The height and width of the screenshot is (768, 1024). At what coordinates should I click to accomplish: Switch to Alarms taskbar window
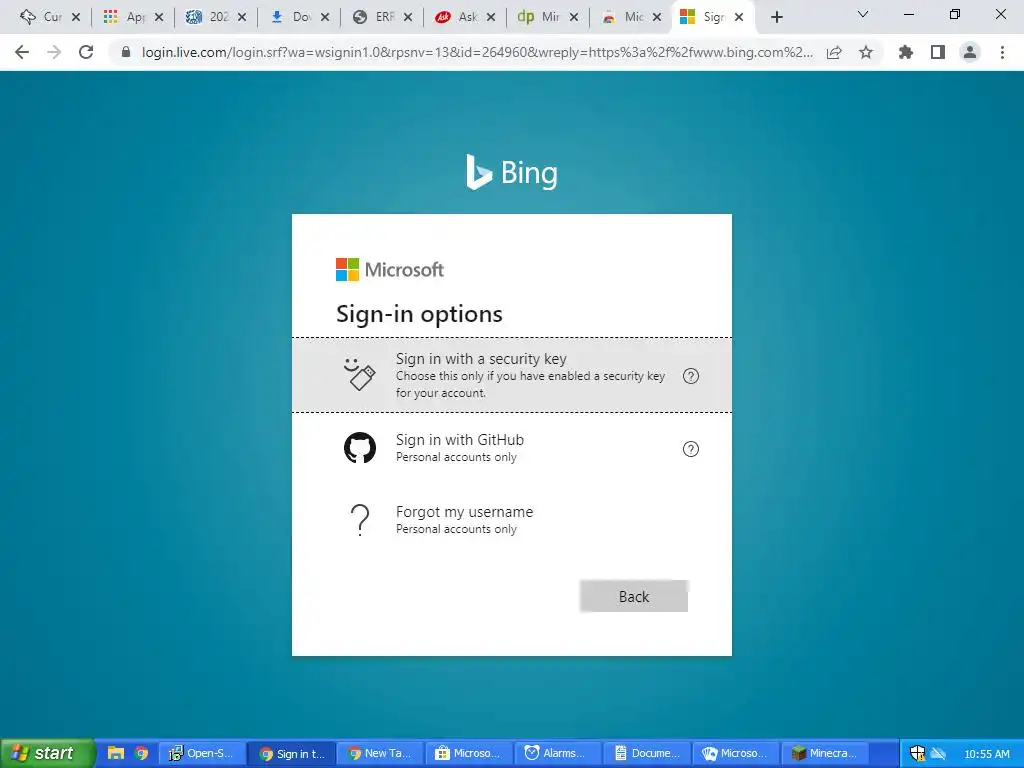(x=558, y=753)
